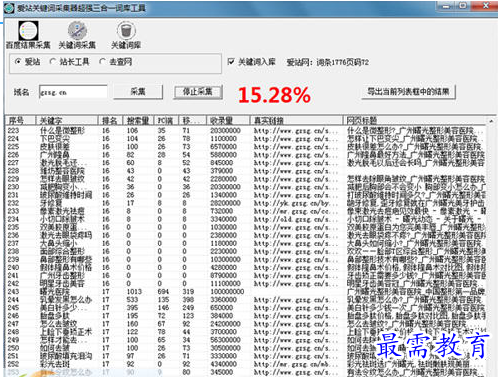Screen dimensions: 498x377
Task: Select row number 238 in the list
Action: pos(13,251)
